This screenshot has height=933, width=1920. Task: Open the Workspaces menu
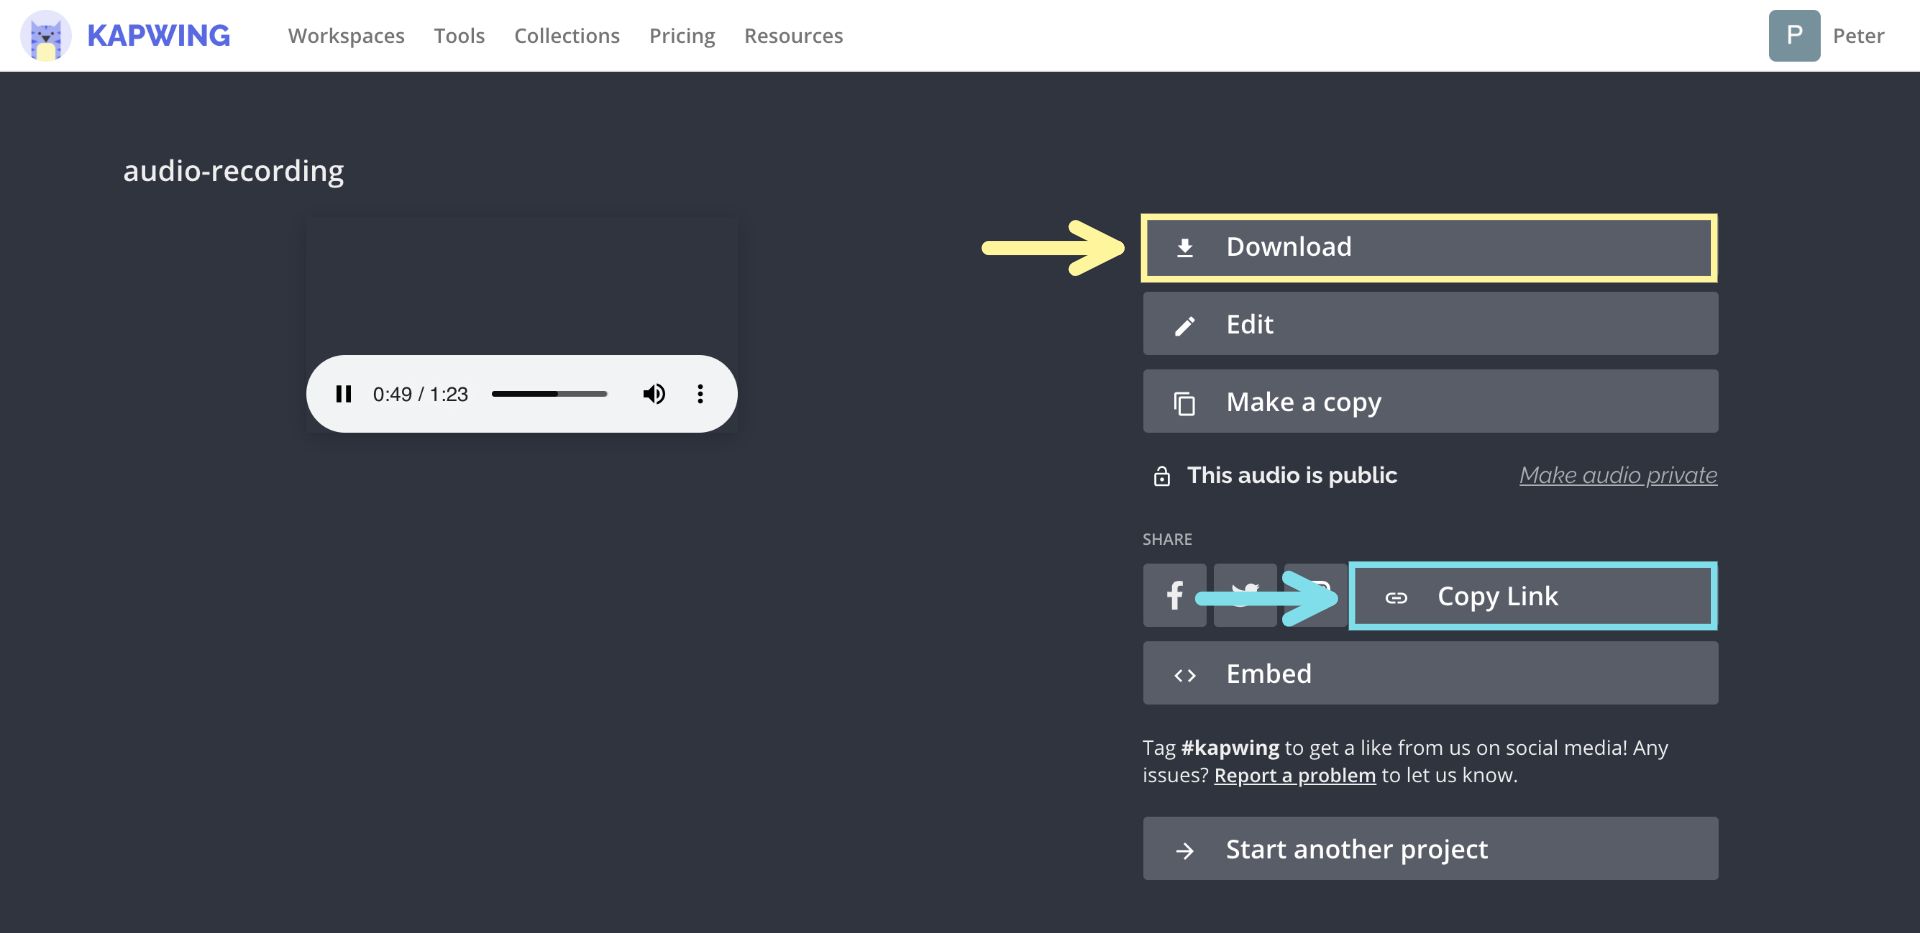point(346,36)
